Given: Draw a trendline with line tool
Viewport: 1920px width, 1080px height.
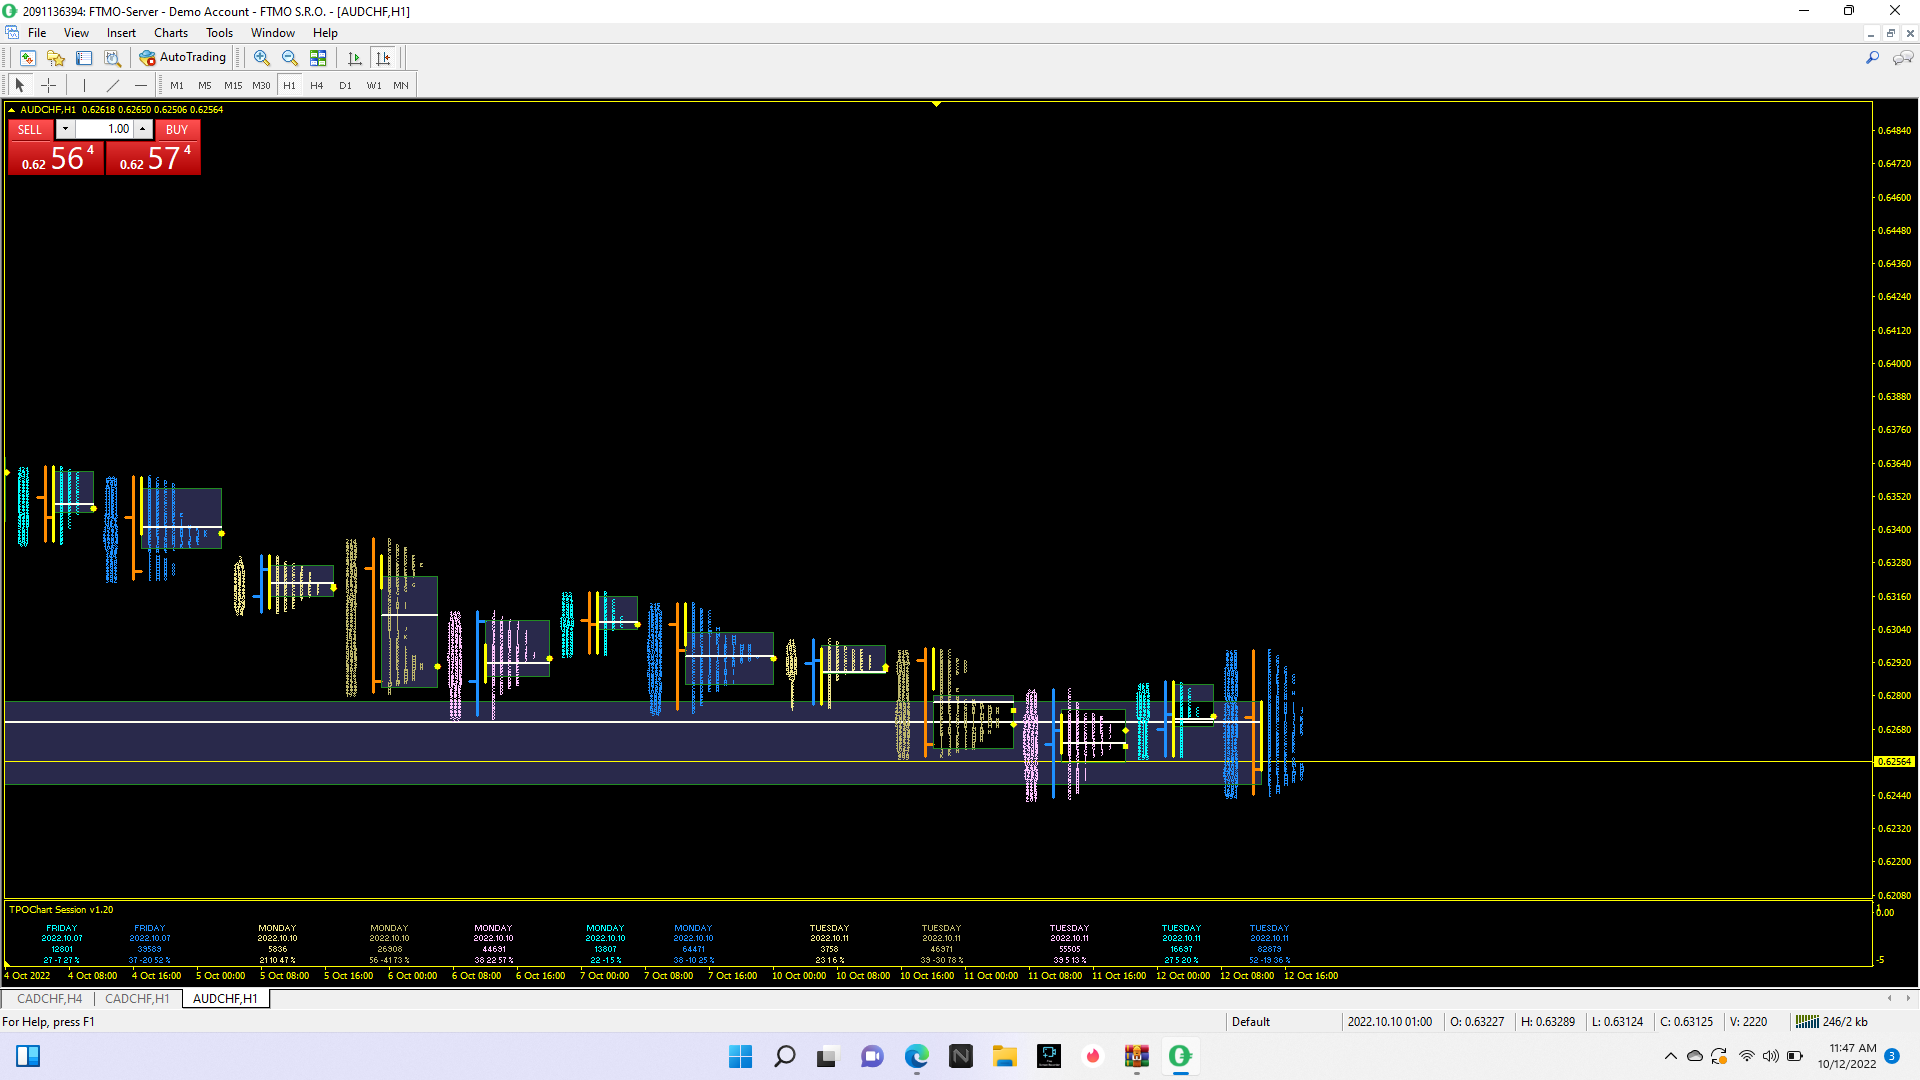Looking at the screenshot, I should 113,85.
